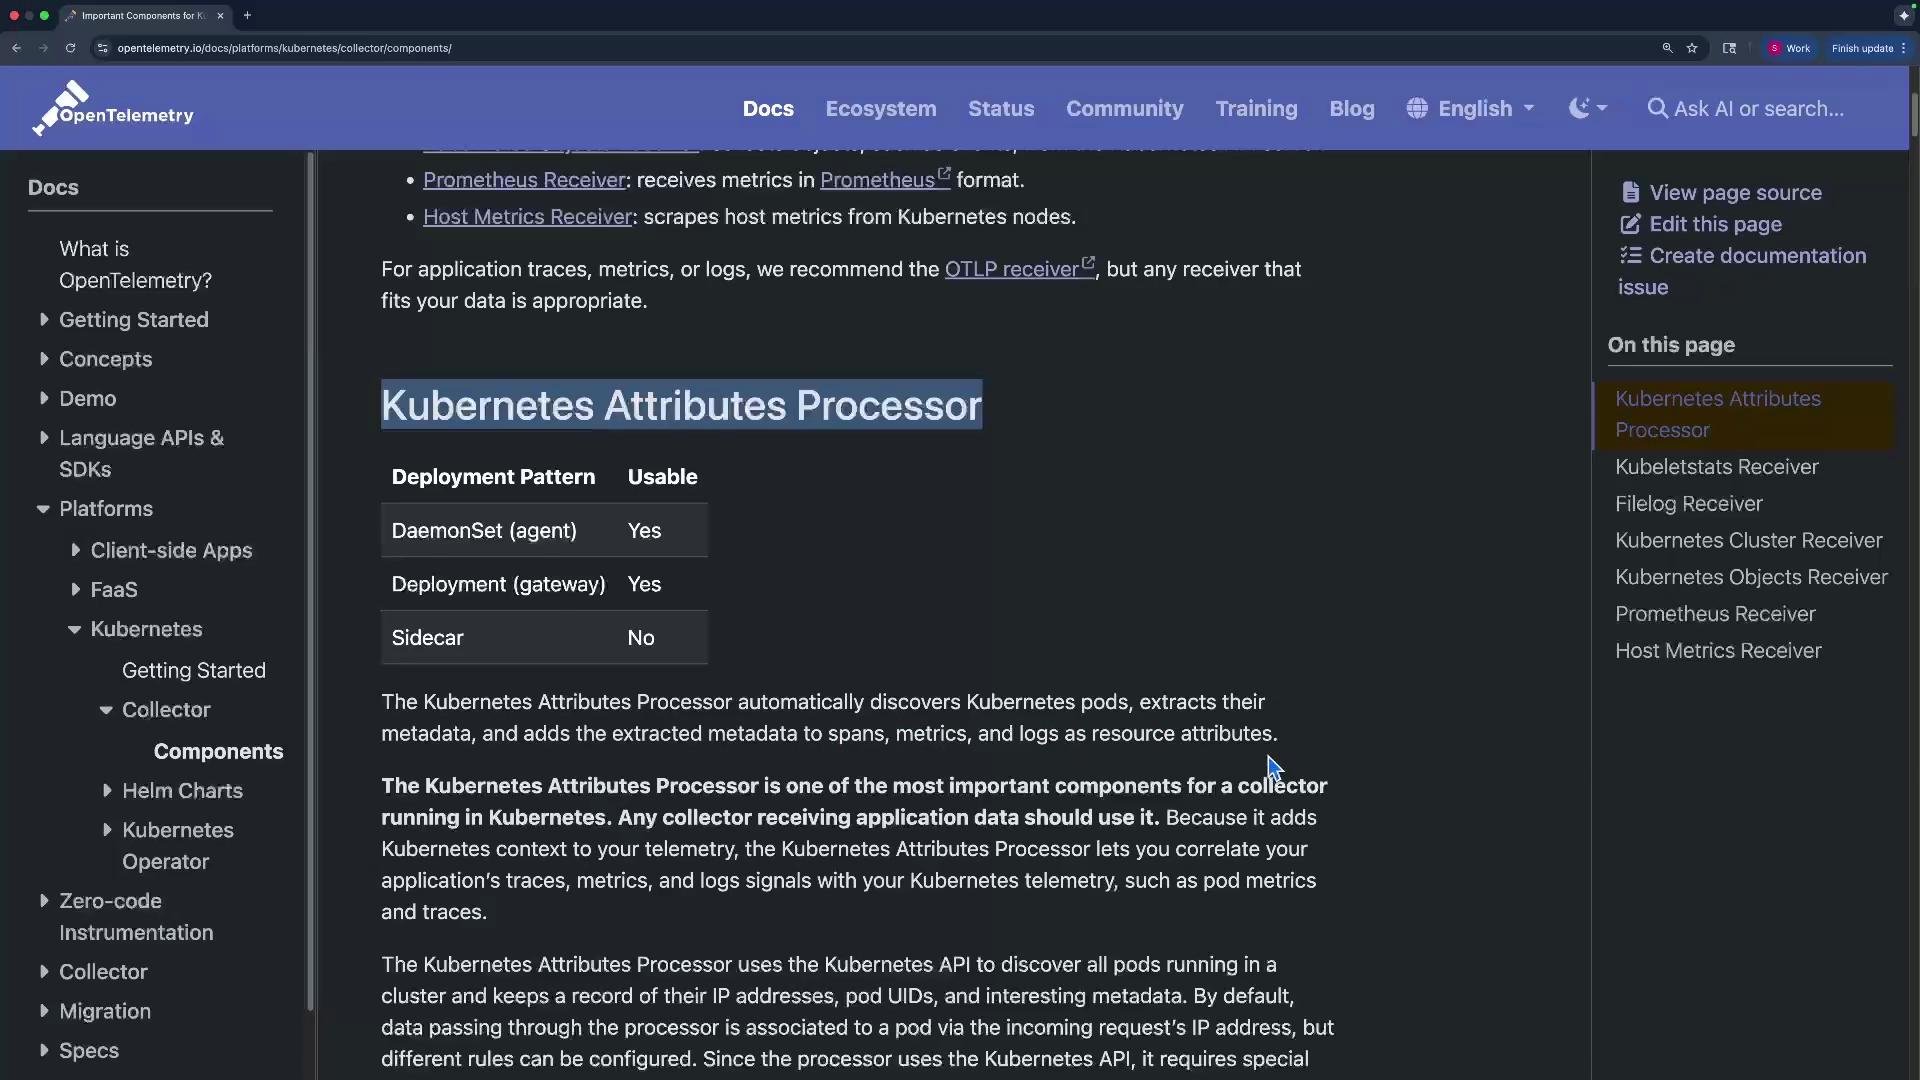The image size is (1920, 1080).
Task: Click the View page source document icon
Action: pos(1631,192)
